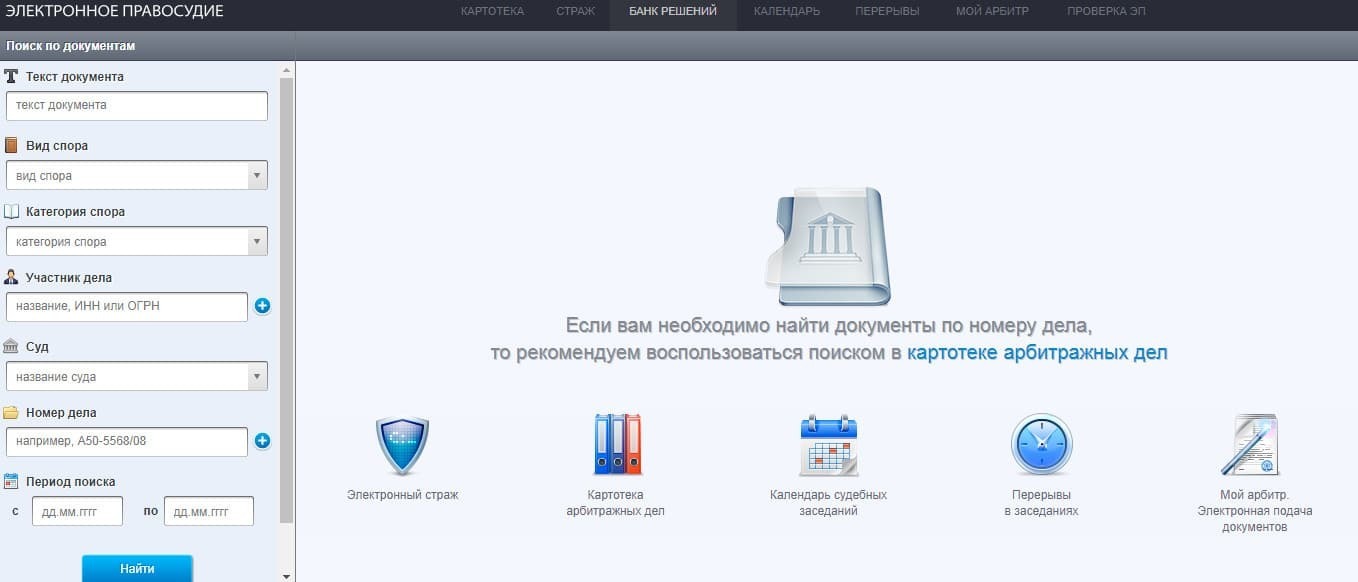Open the Перерывы tab

pyautogui.click(x=887, y=11)
